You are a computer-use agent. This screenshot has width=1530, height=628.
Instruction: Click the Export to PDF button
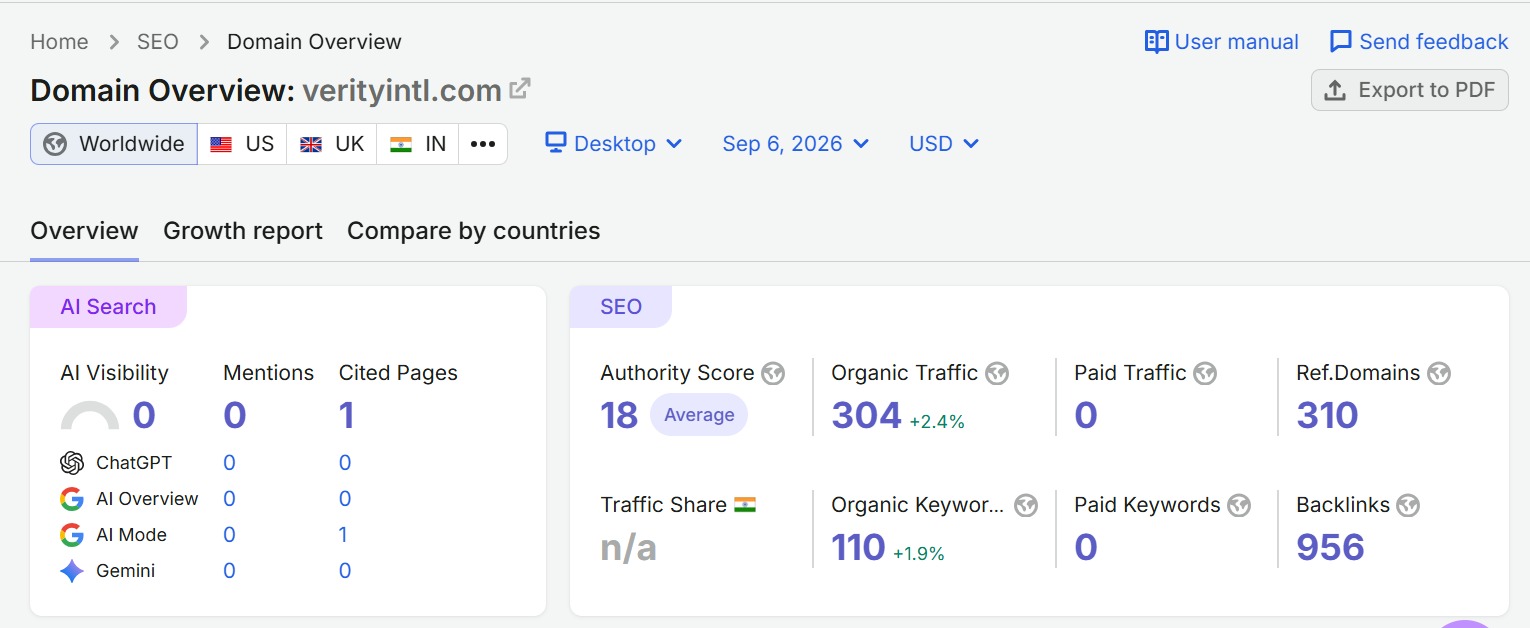click(1410, 90)
